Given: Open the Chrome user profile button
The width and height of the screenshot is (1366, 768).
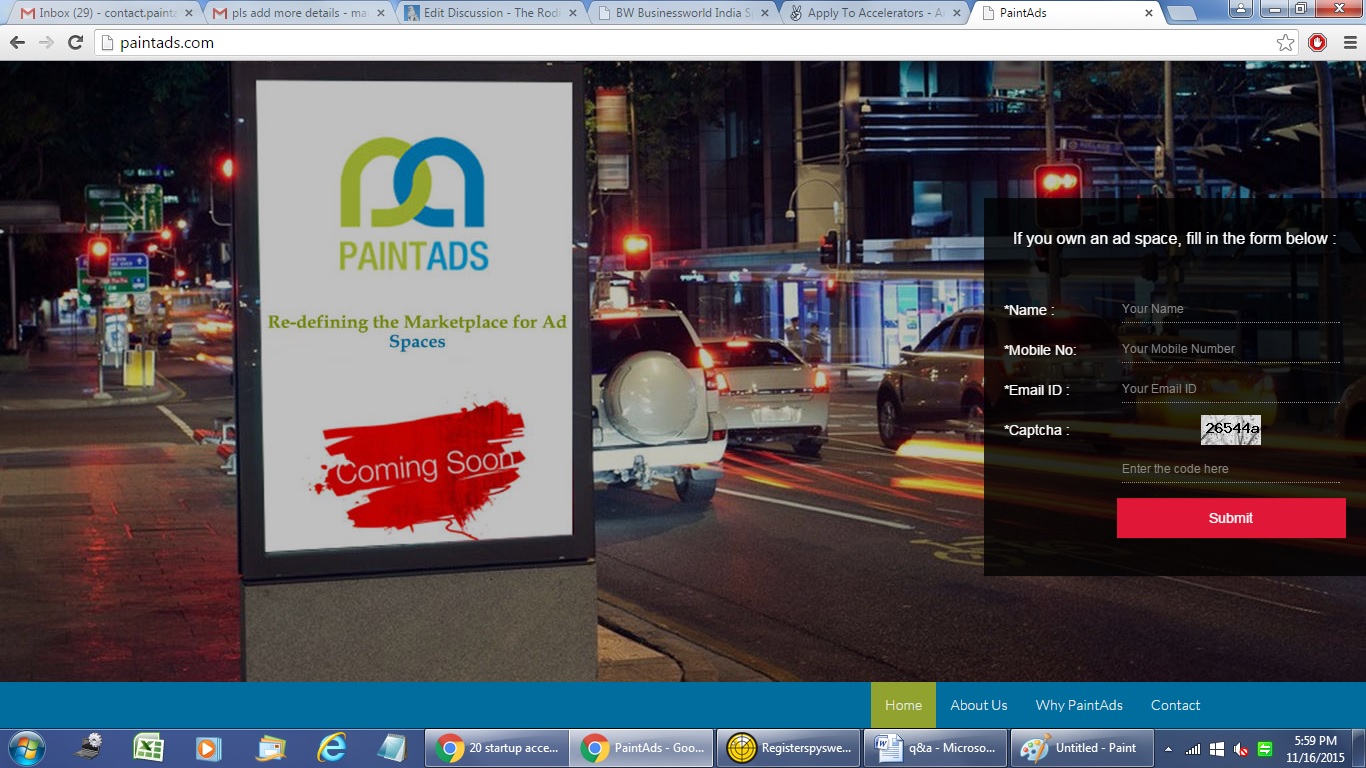Looking at the screenshot, I should point(1241,9).
